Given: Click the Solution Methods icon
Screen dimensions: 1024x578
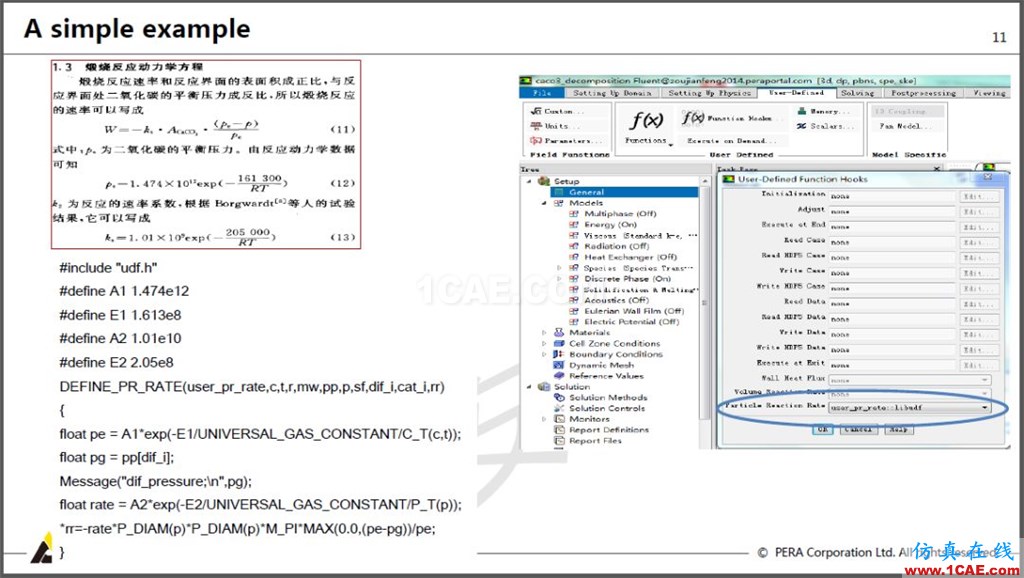Looking at the screenshot, I should (559, 397).
